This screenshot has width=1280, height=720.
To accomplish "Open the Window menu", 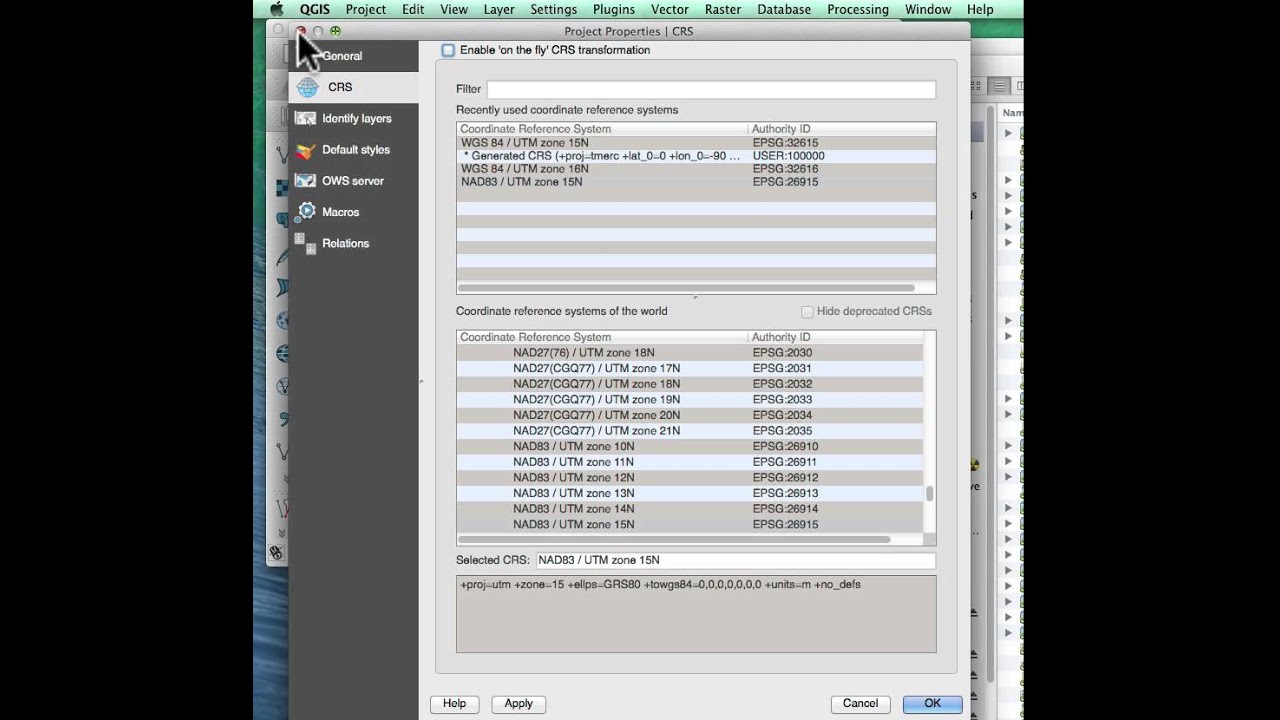I will pos(928,9).
